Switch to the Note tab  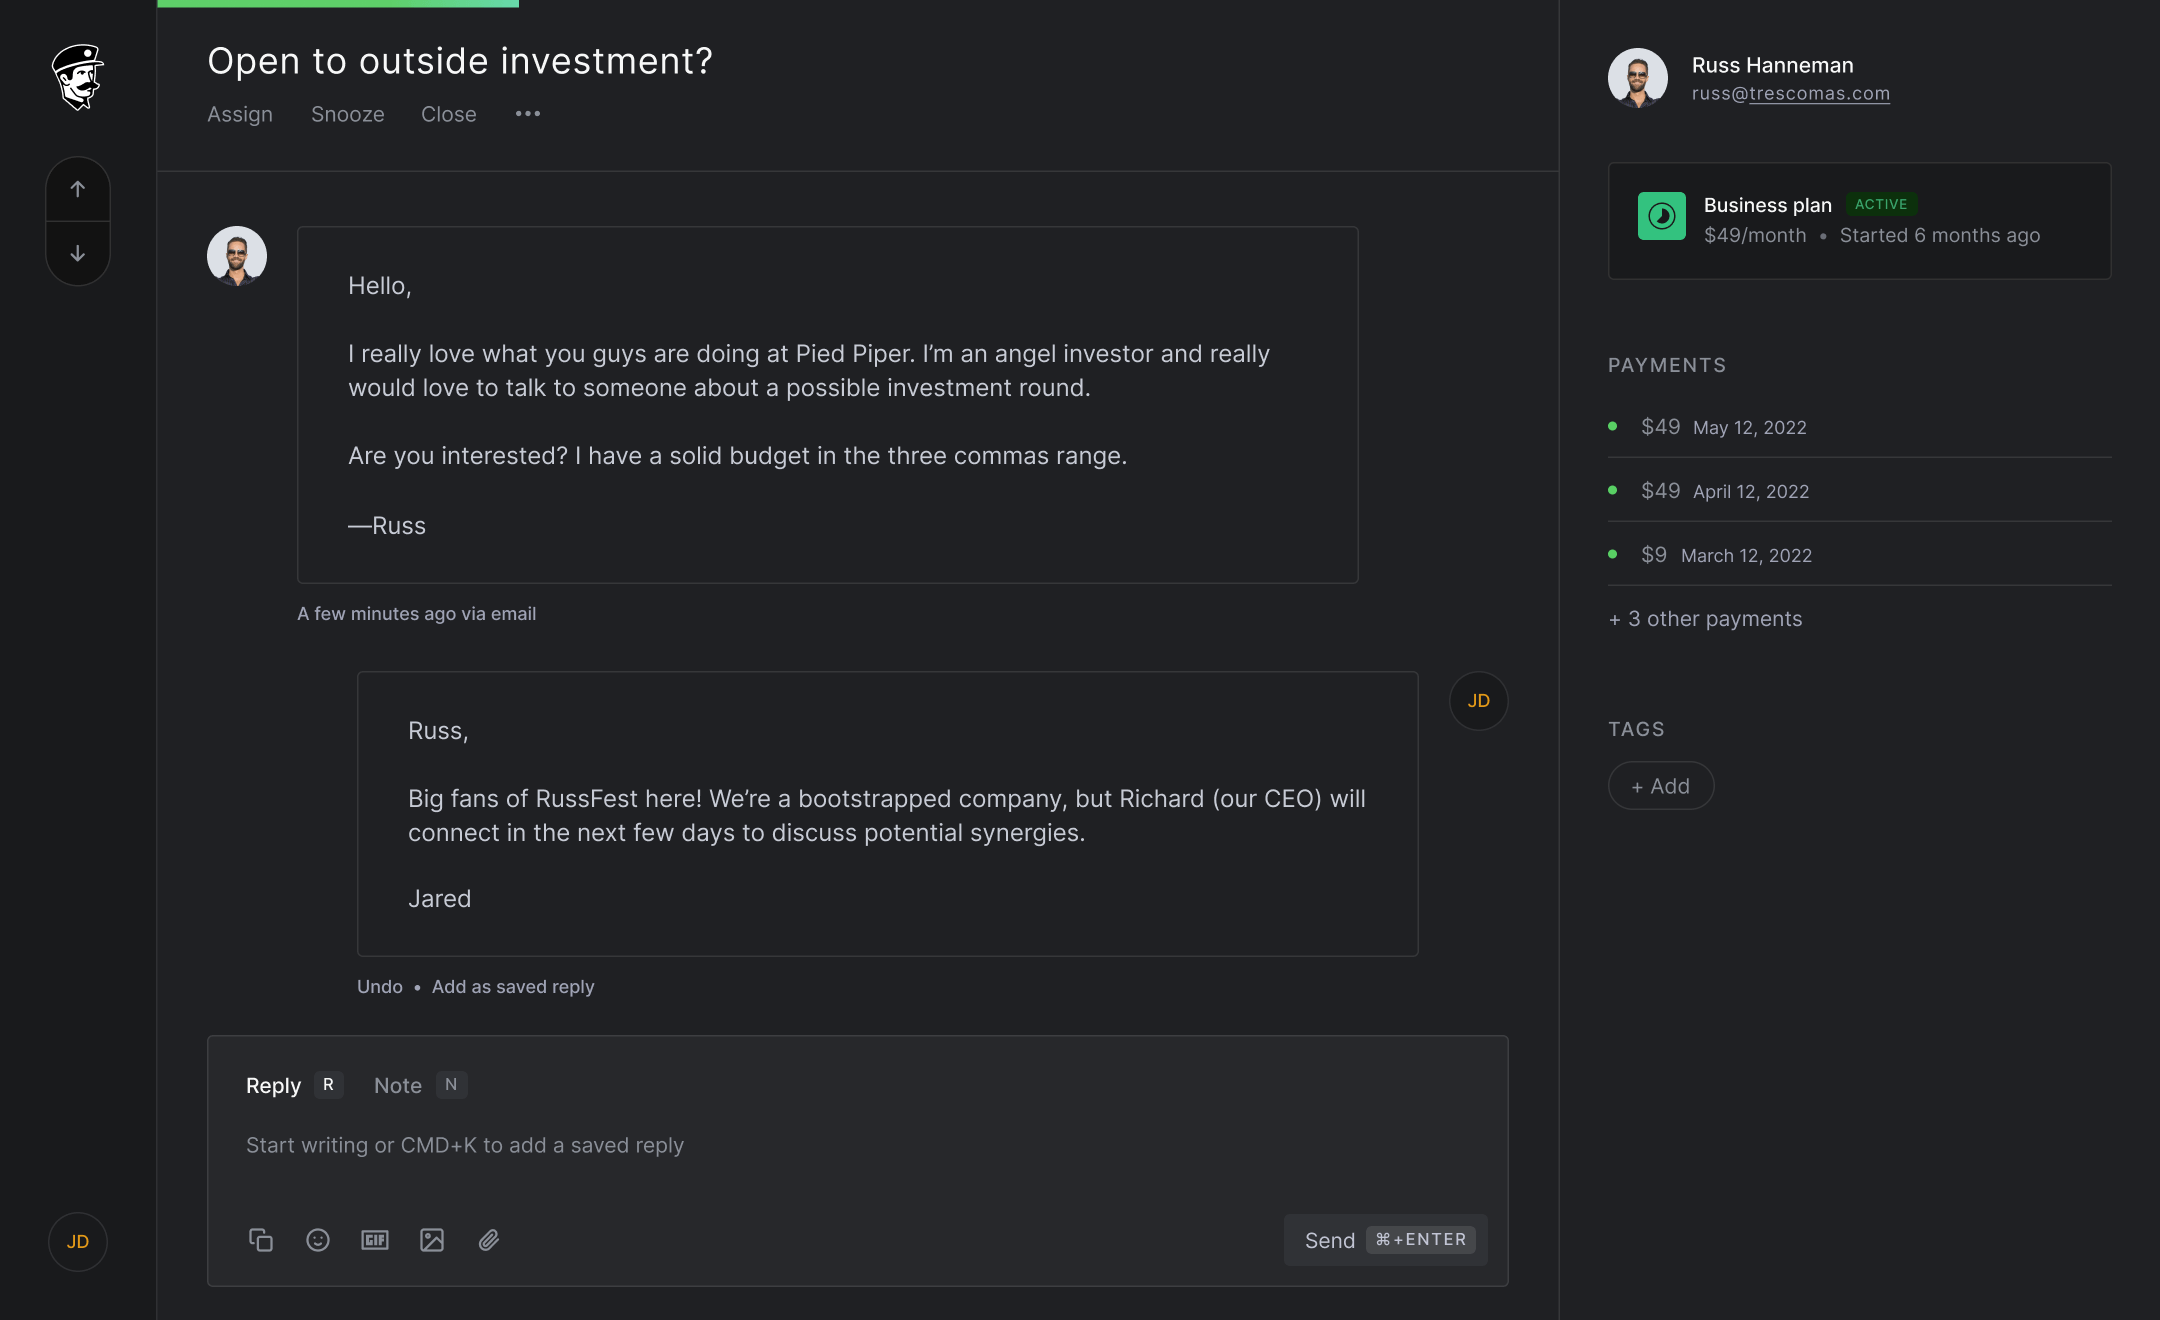tap(398, 1086)
